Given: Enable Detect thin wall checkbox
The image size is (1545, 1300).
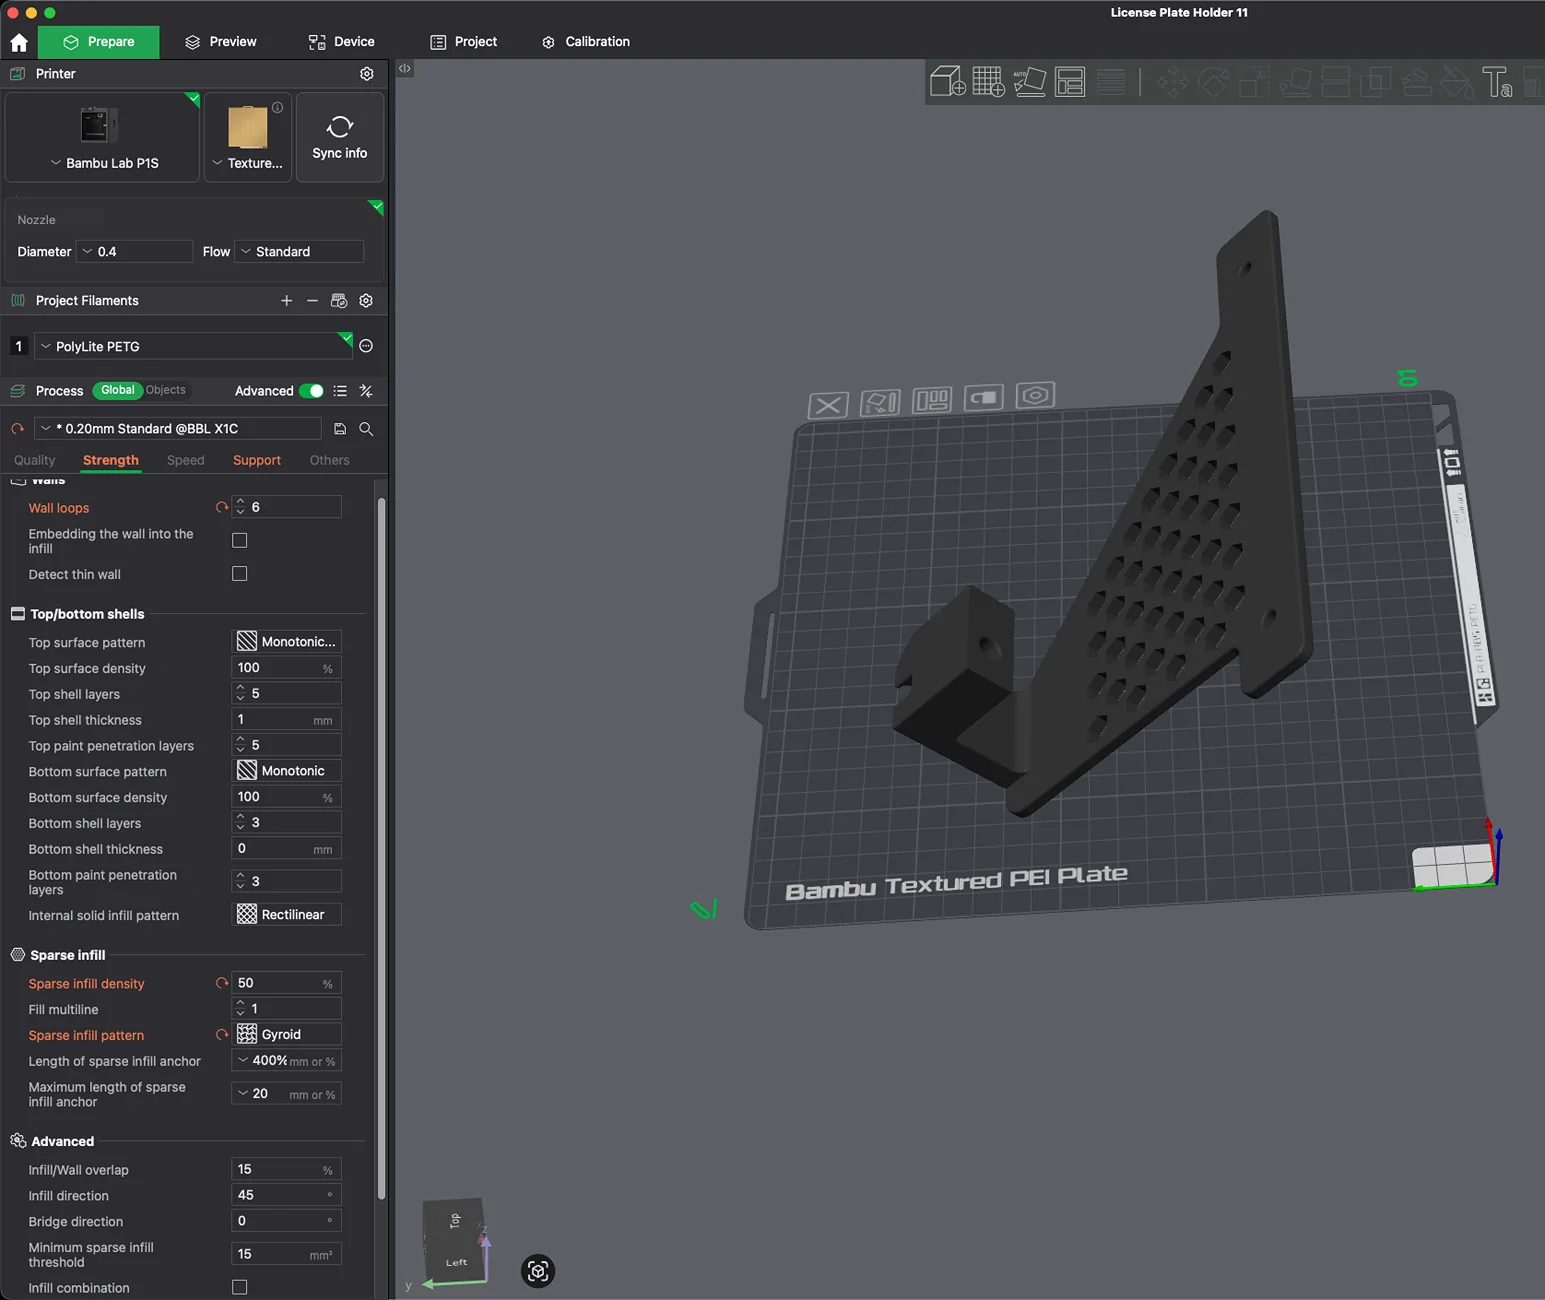Looking at the screenshot, I should pos(240,574).
